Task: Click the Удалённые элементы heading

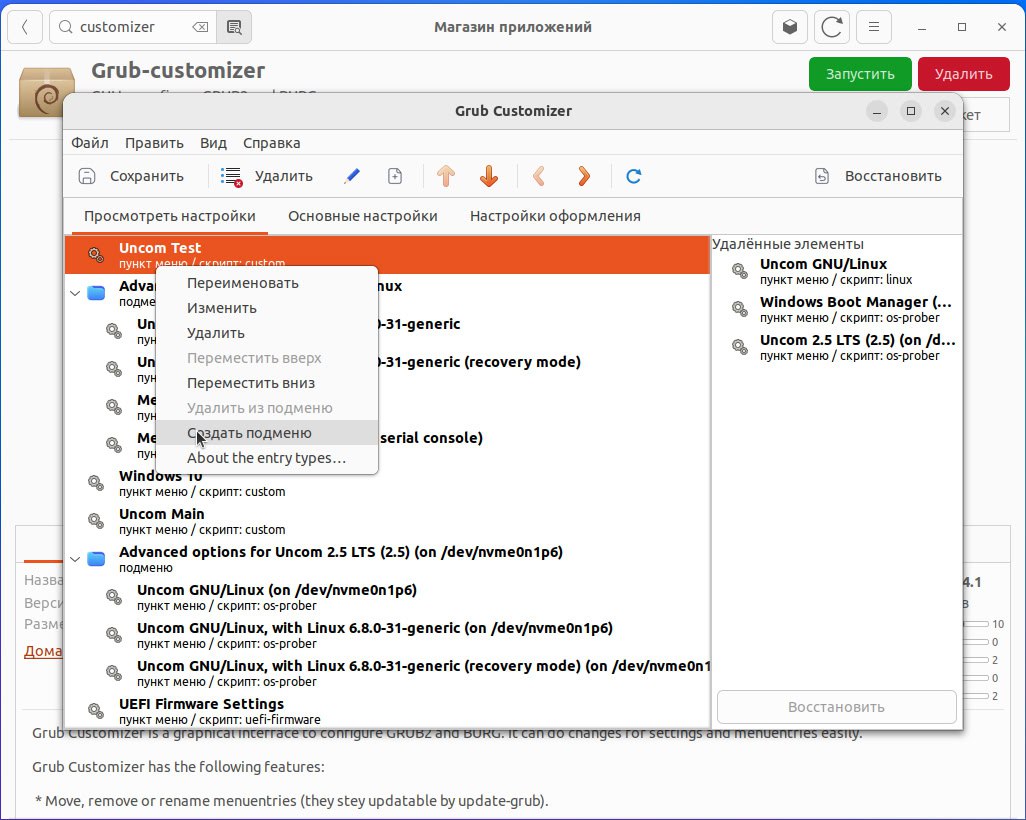Action: coord(788,244)
